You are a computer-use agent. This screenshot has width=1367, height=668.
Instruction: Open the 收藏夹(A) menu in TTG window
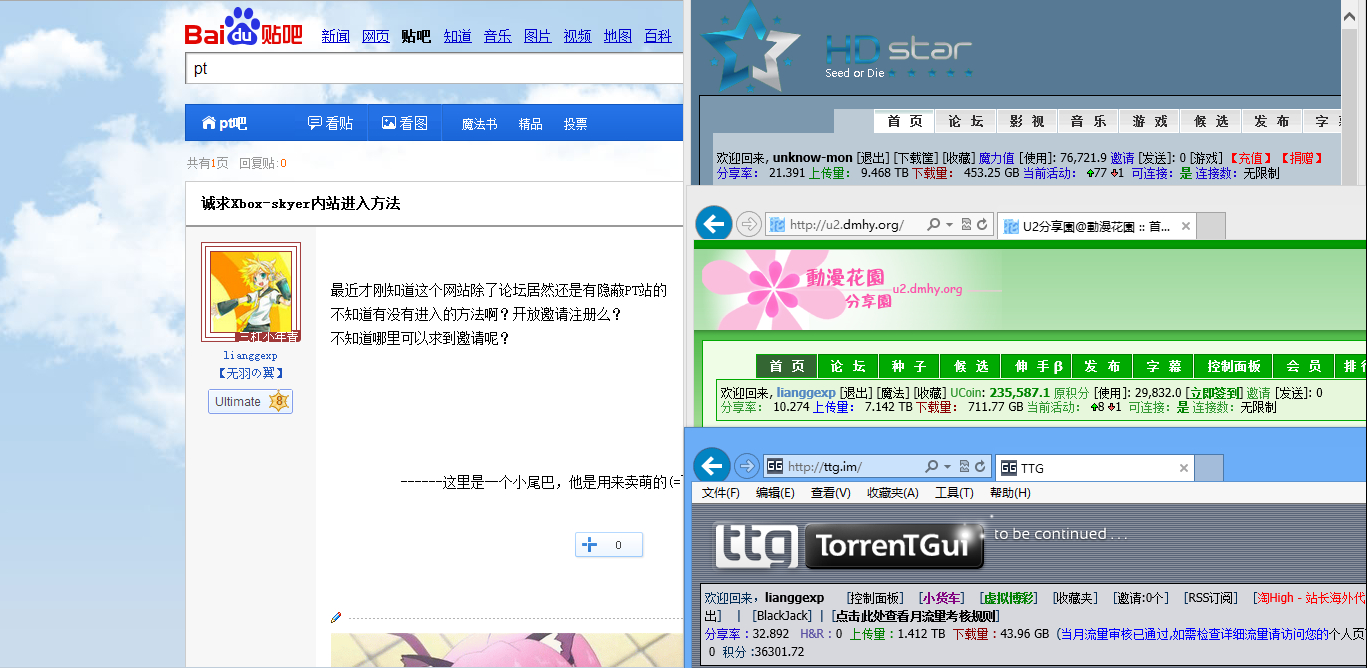(893, 493)
